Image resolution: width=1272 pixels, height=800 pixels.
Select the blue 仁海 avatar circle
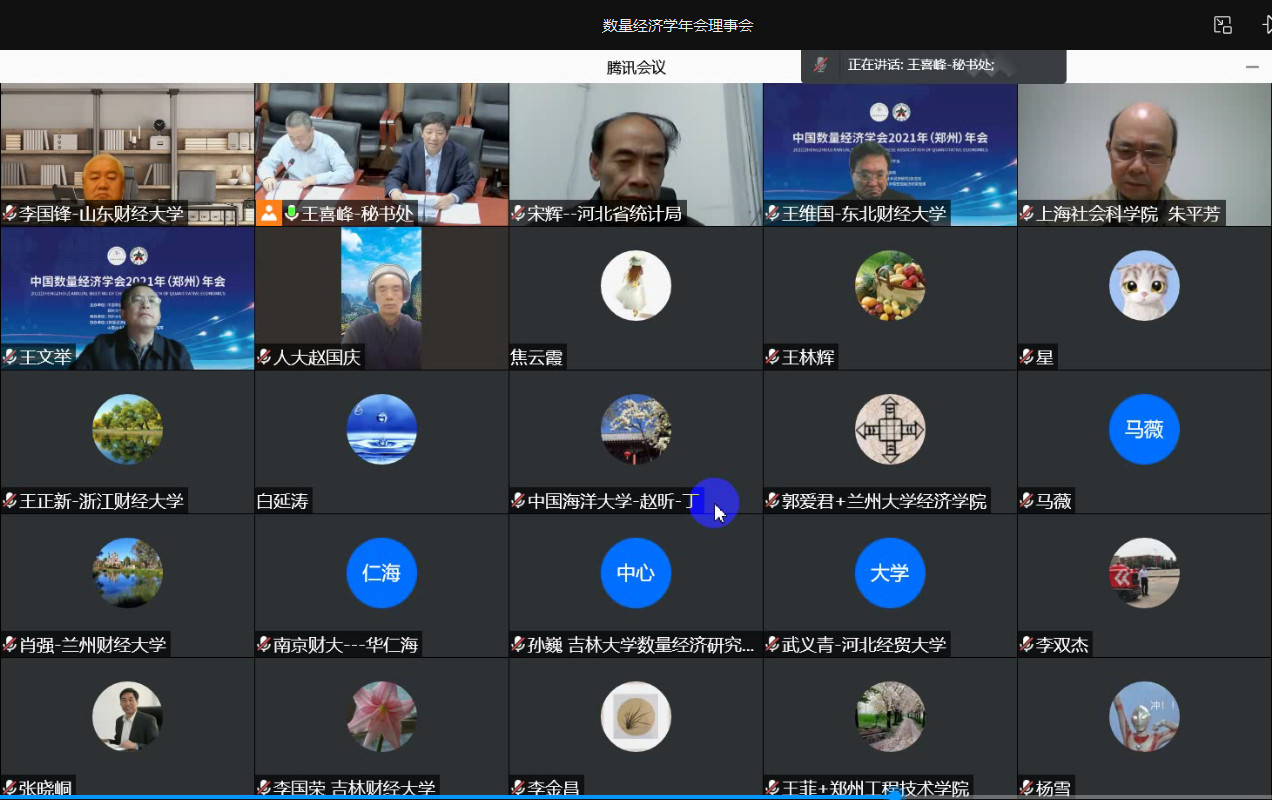[381, 573]
